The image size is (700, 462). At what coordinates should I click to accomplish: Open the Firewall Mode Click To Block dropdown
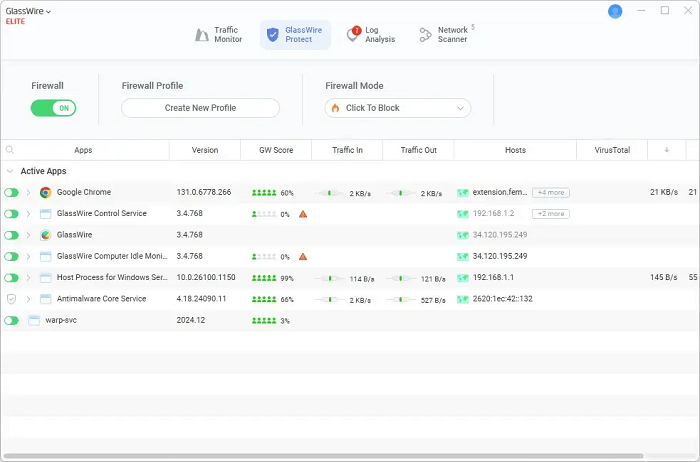398,108
